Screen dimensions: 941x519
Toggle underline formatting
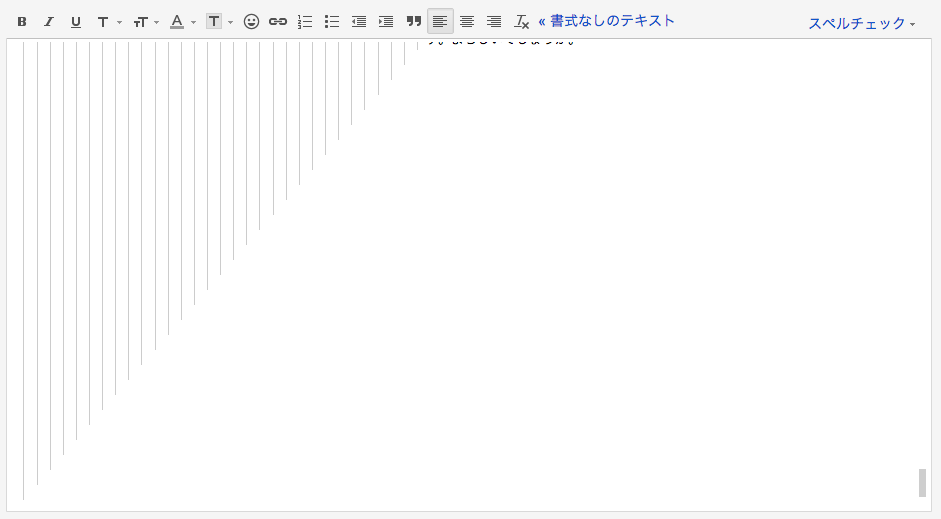pos(75,21)
